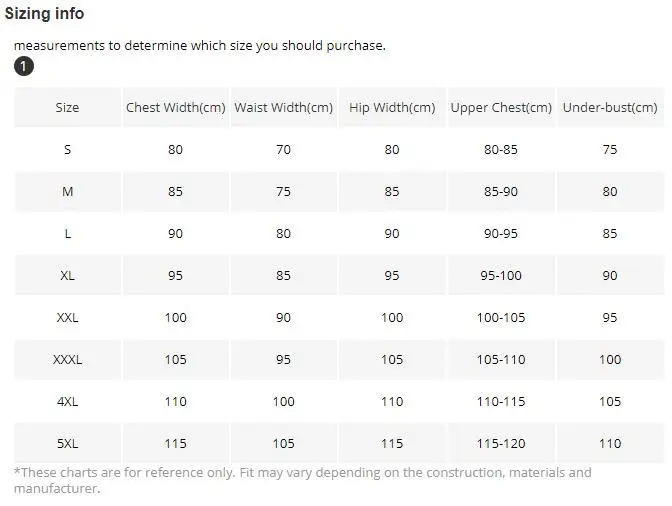672x506 pixels.
Task: Click the numbered circle icon 1
Action: pyautogui.click(x=24, y=66)
